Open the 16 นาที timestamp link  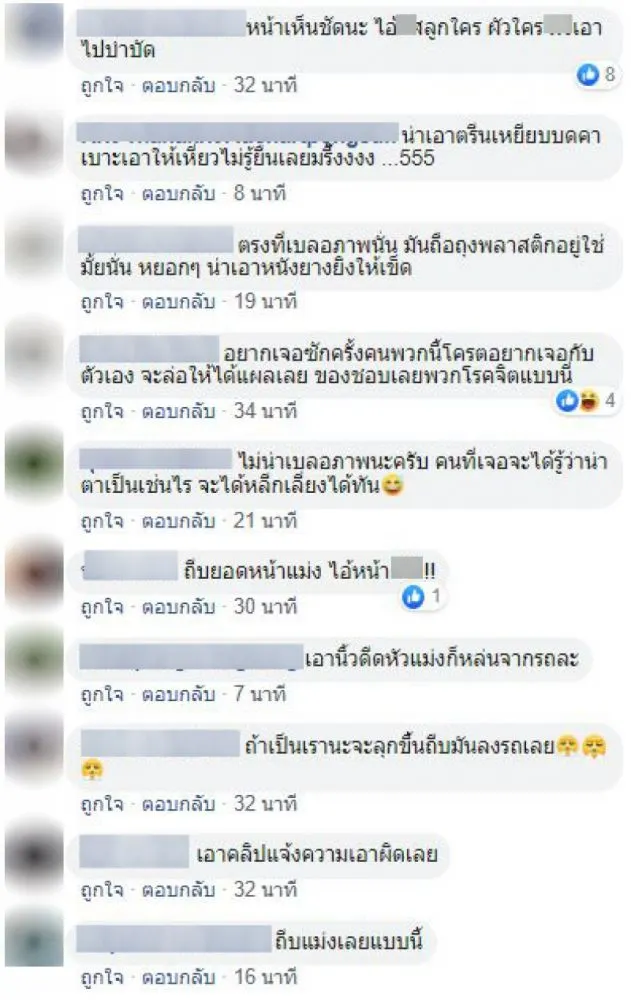click(265, 976)
